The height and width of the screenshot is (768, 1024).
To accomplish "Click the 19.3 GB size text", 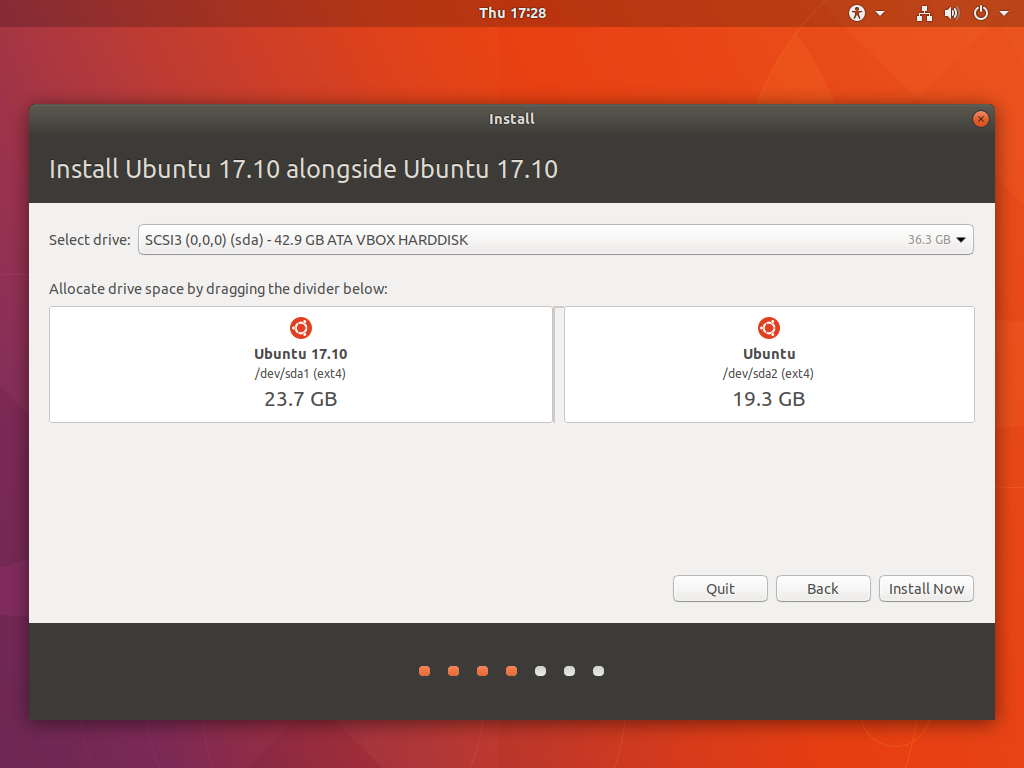I will [769, 399].
